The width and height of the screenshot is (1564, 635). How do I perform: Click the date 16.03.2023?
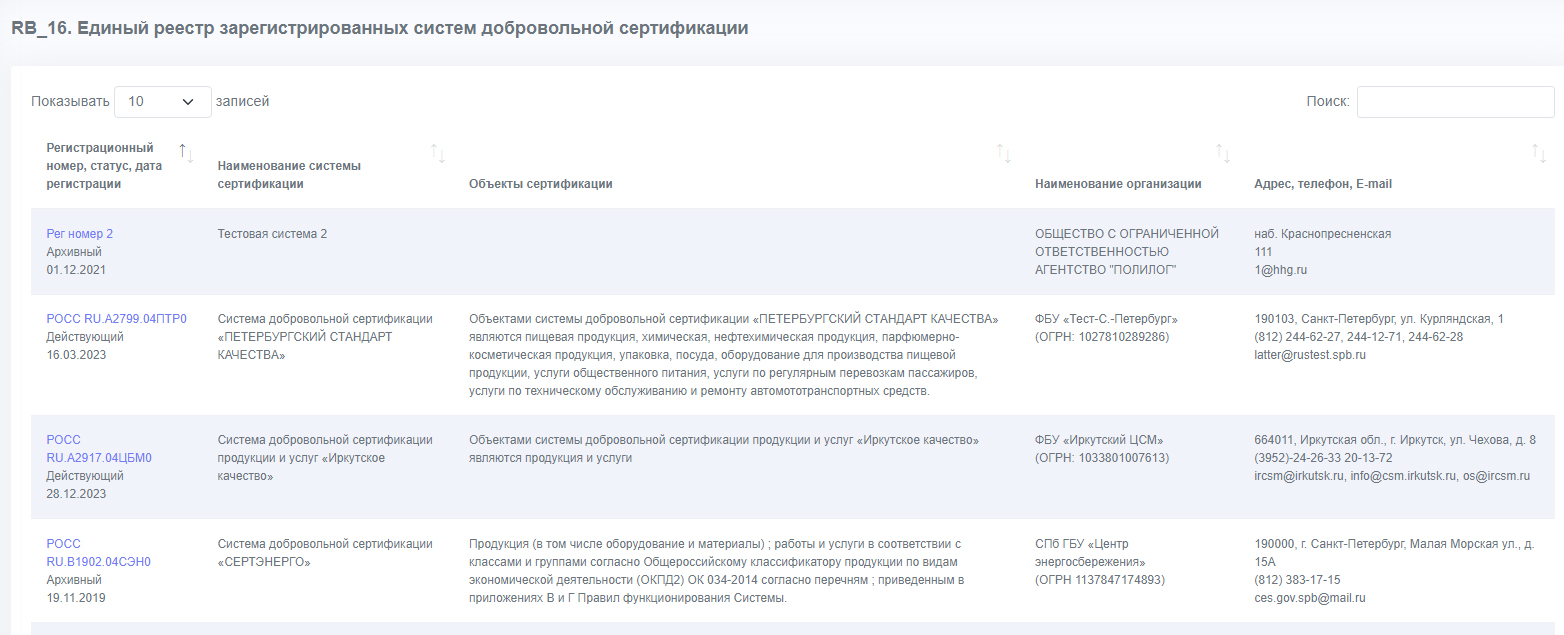pyautogui.click(x=76, y=355)
